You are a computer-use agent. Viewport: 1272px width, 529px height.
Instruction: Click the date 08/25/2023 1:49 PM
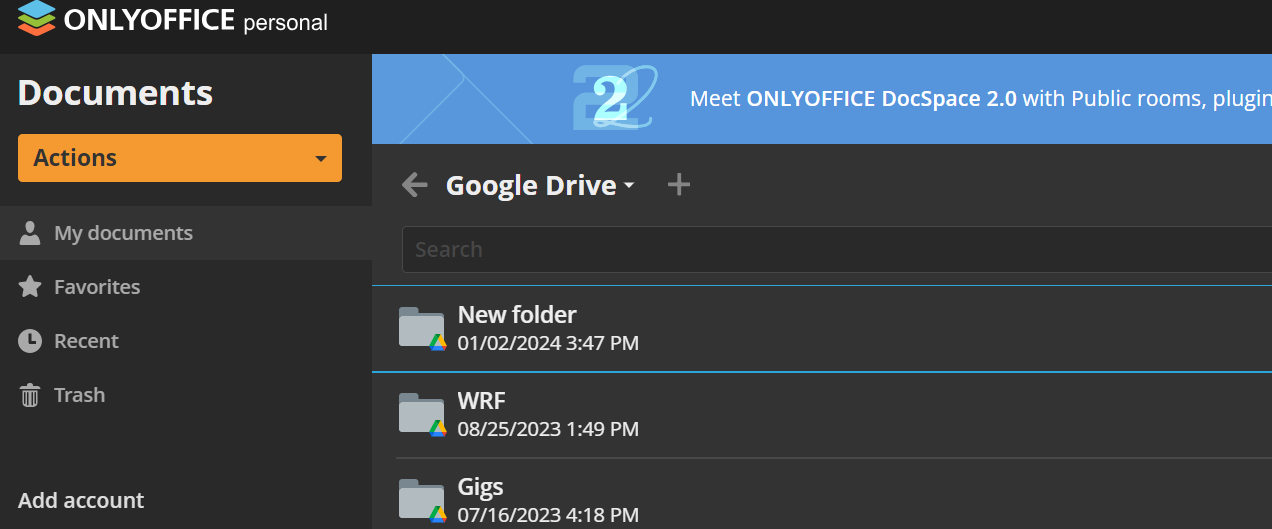click(x=548, y=429)
